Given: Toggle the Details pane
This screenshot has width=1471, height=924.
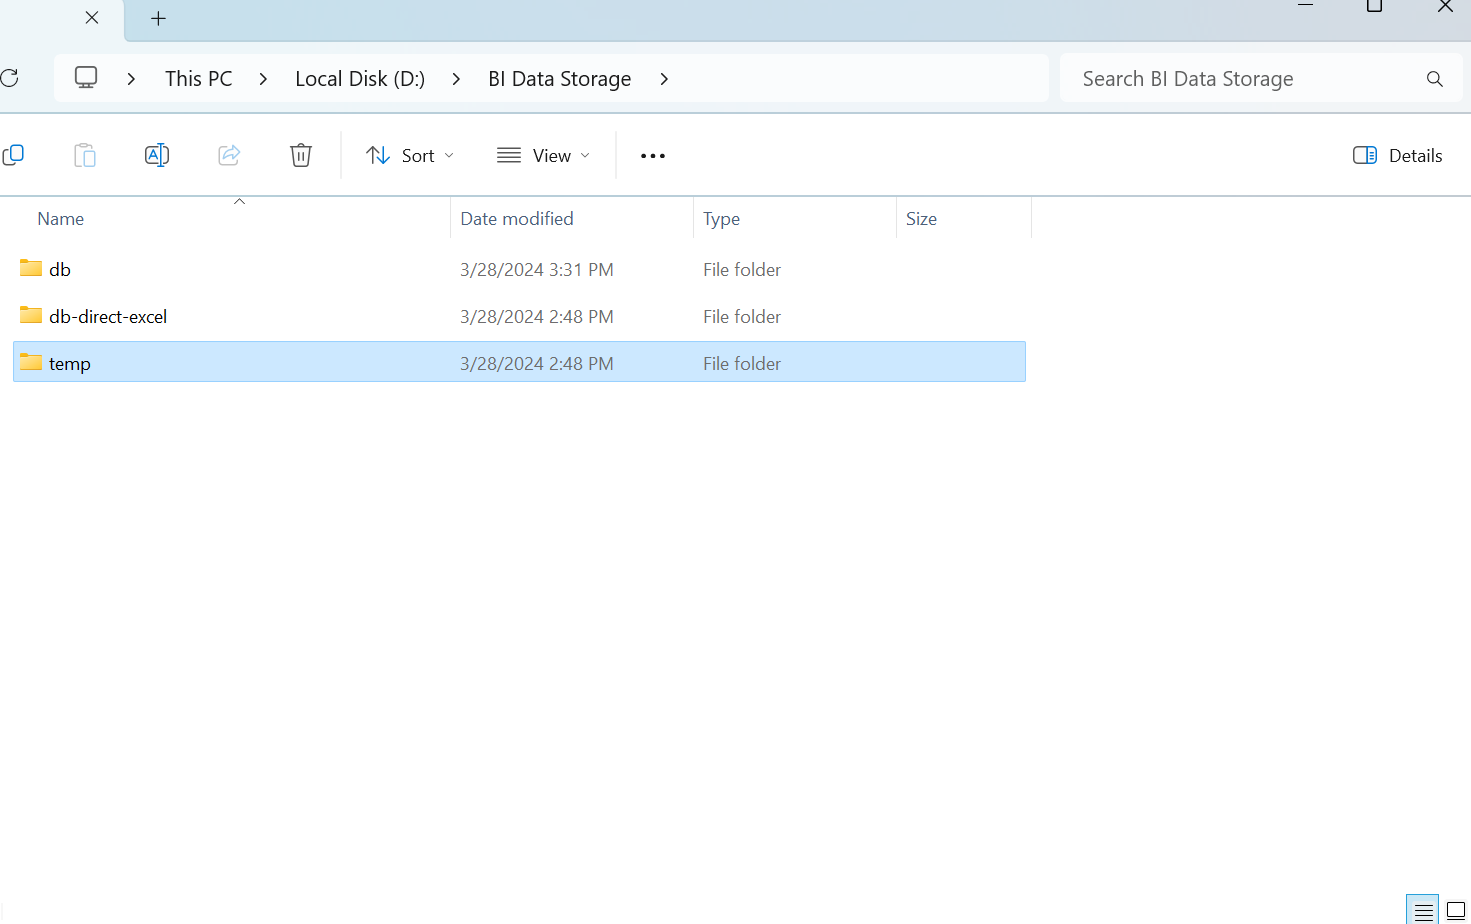Looking at the screenshot, I should click(x=1397, y=155).
